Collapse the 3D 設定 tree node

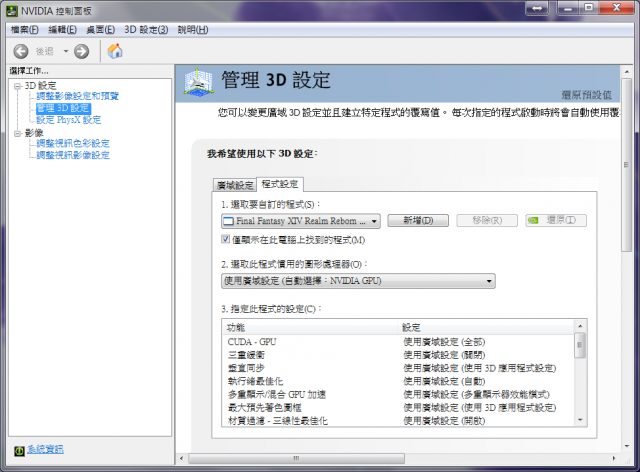pyautogui.click(x=18, y=86)
